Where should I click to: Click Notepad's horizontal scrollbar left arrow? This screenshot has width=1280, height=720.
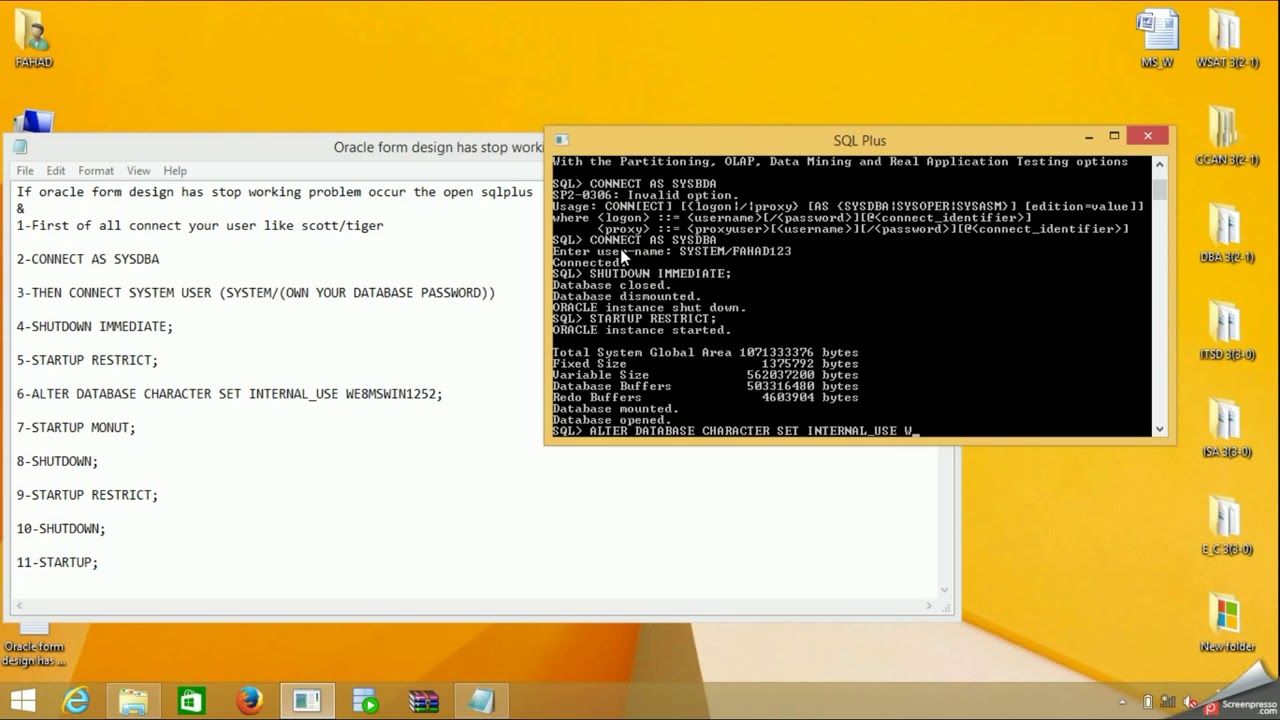point(18,606)
